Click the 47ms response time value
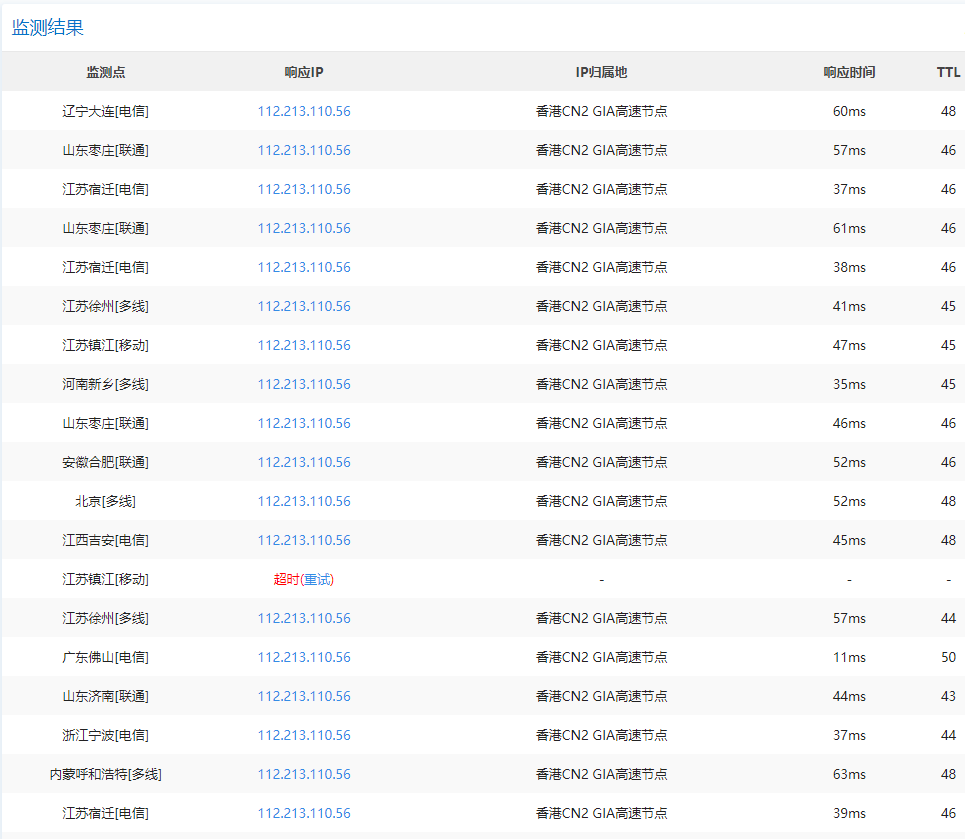The image size is (965, 839). [849, 345]
